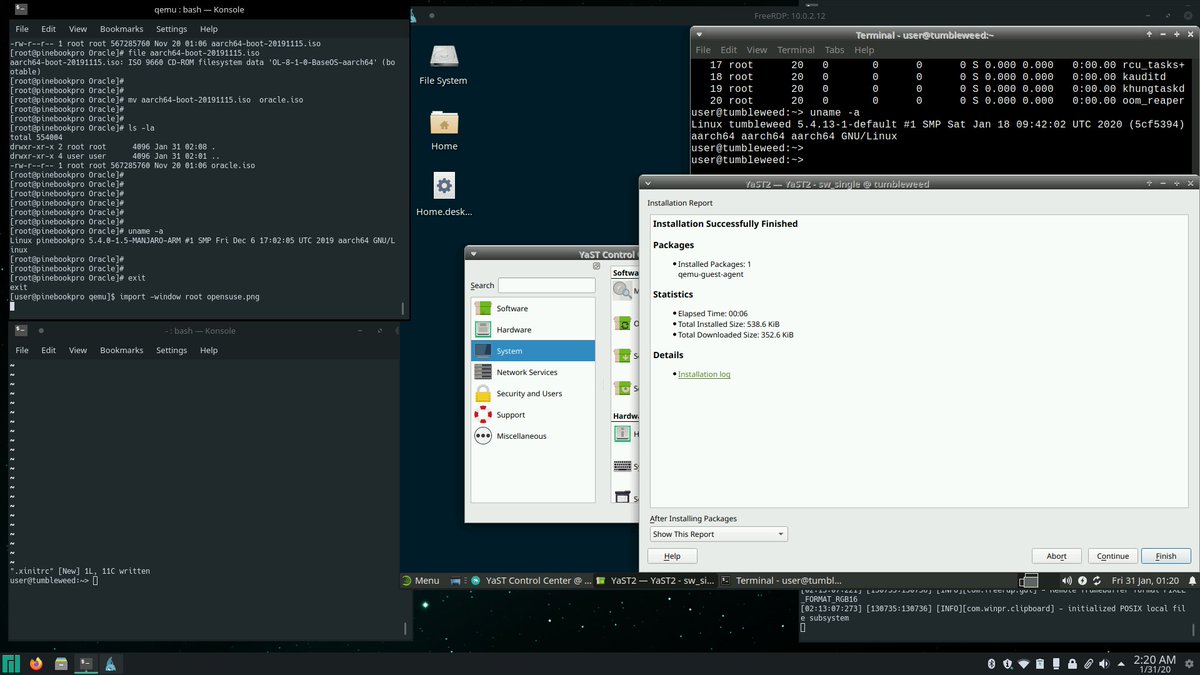
Task: Open the clipboard paperclip tray icon
Action: pyautogui.click(x=1088, y=664)
